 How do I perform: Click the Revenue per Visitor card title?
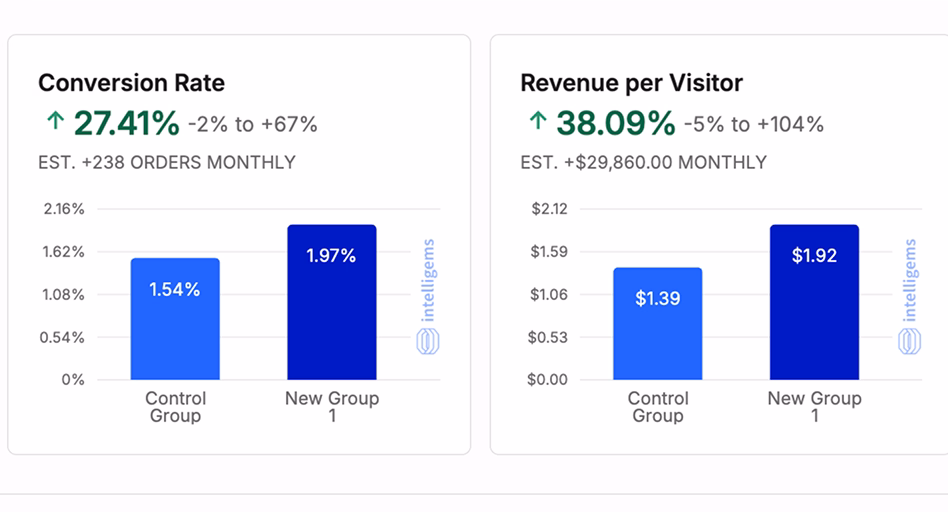point(631,83)
